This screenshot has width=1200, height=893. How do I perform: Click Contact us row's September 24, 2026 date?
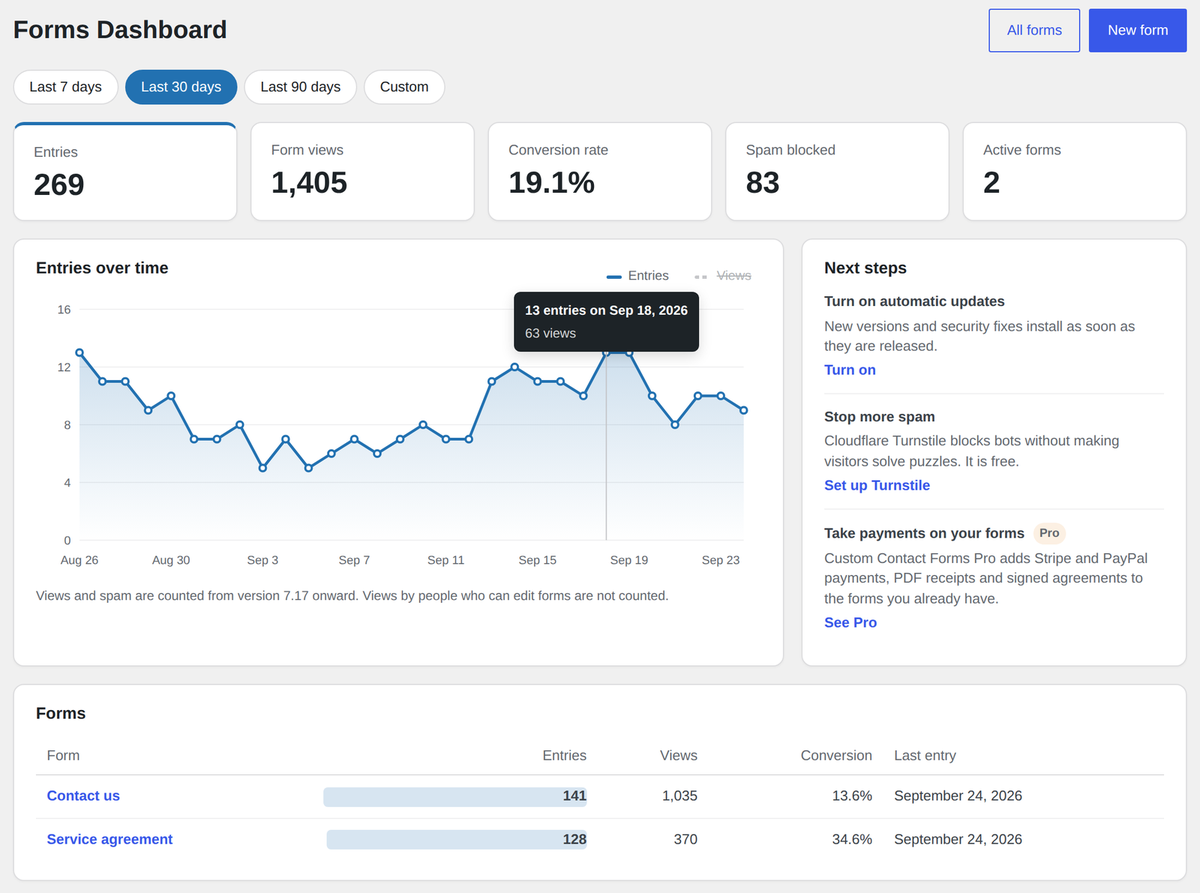point(958,796)
